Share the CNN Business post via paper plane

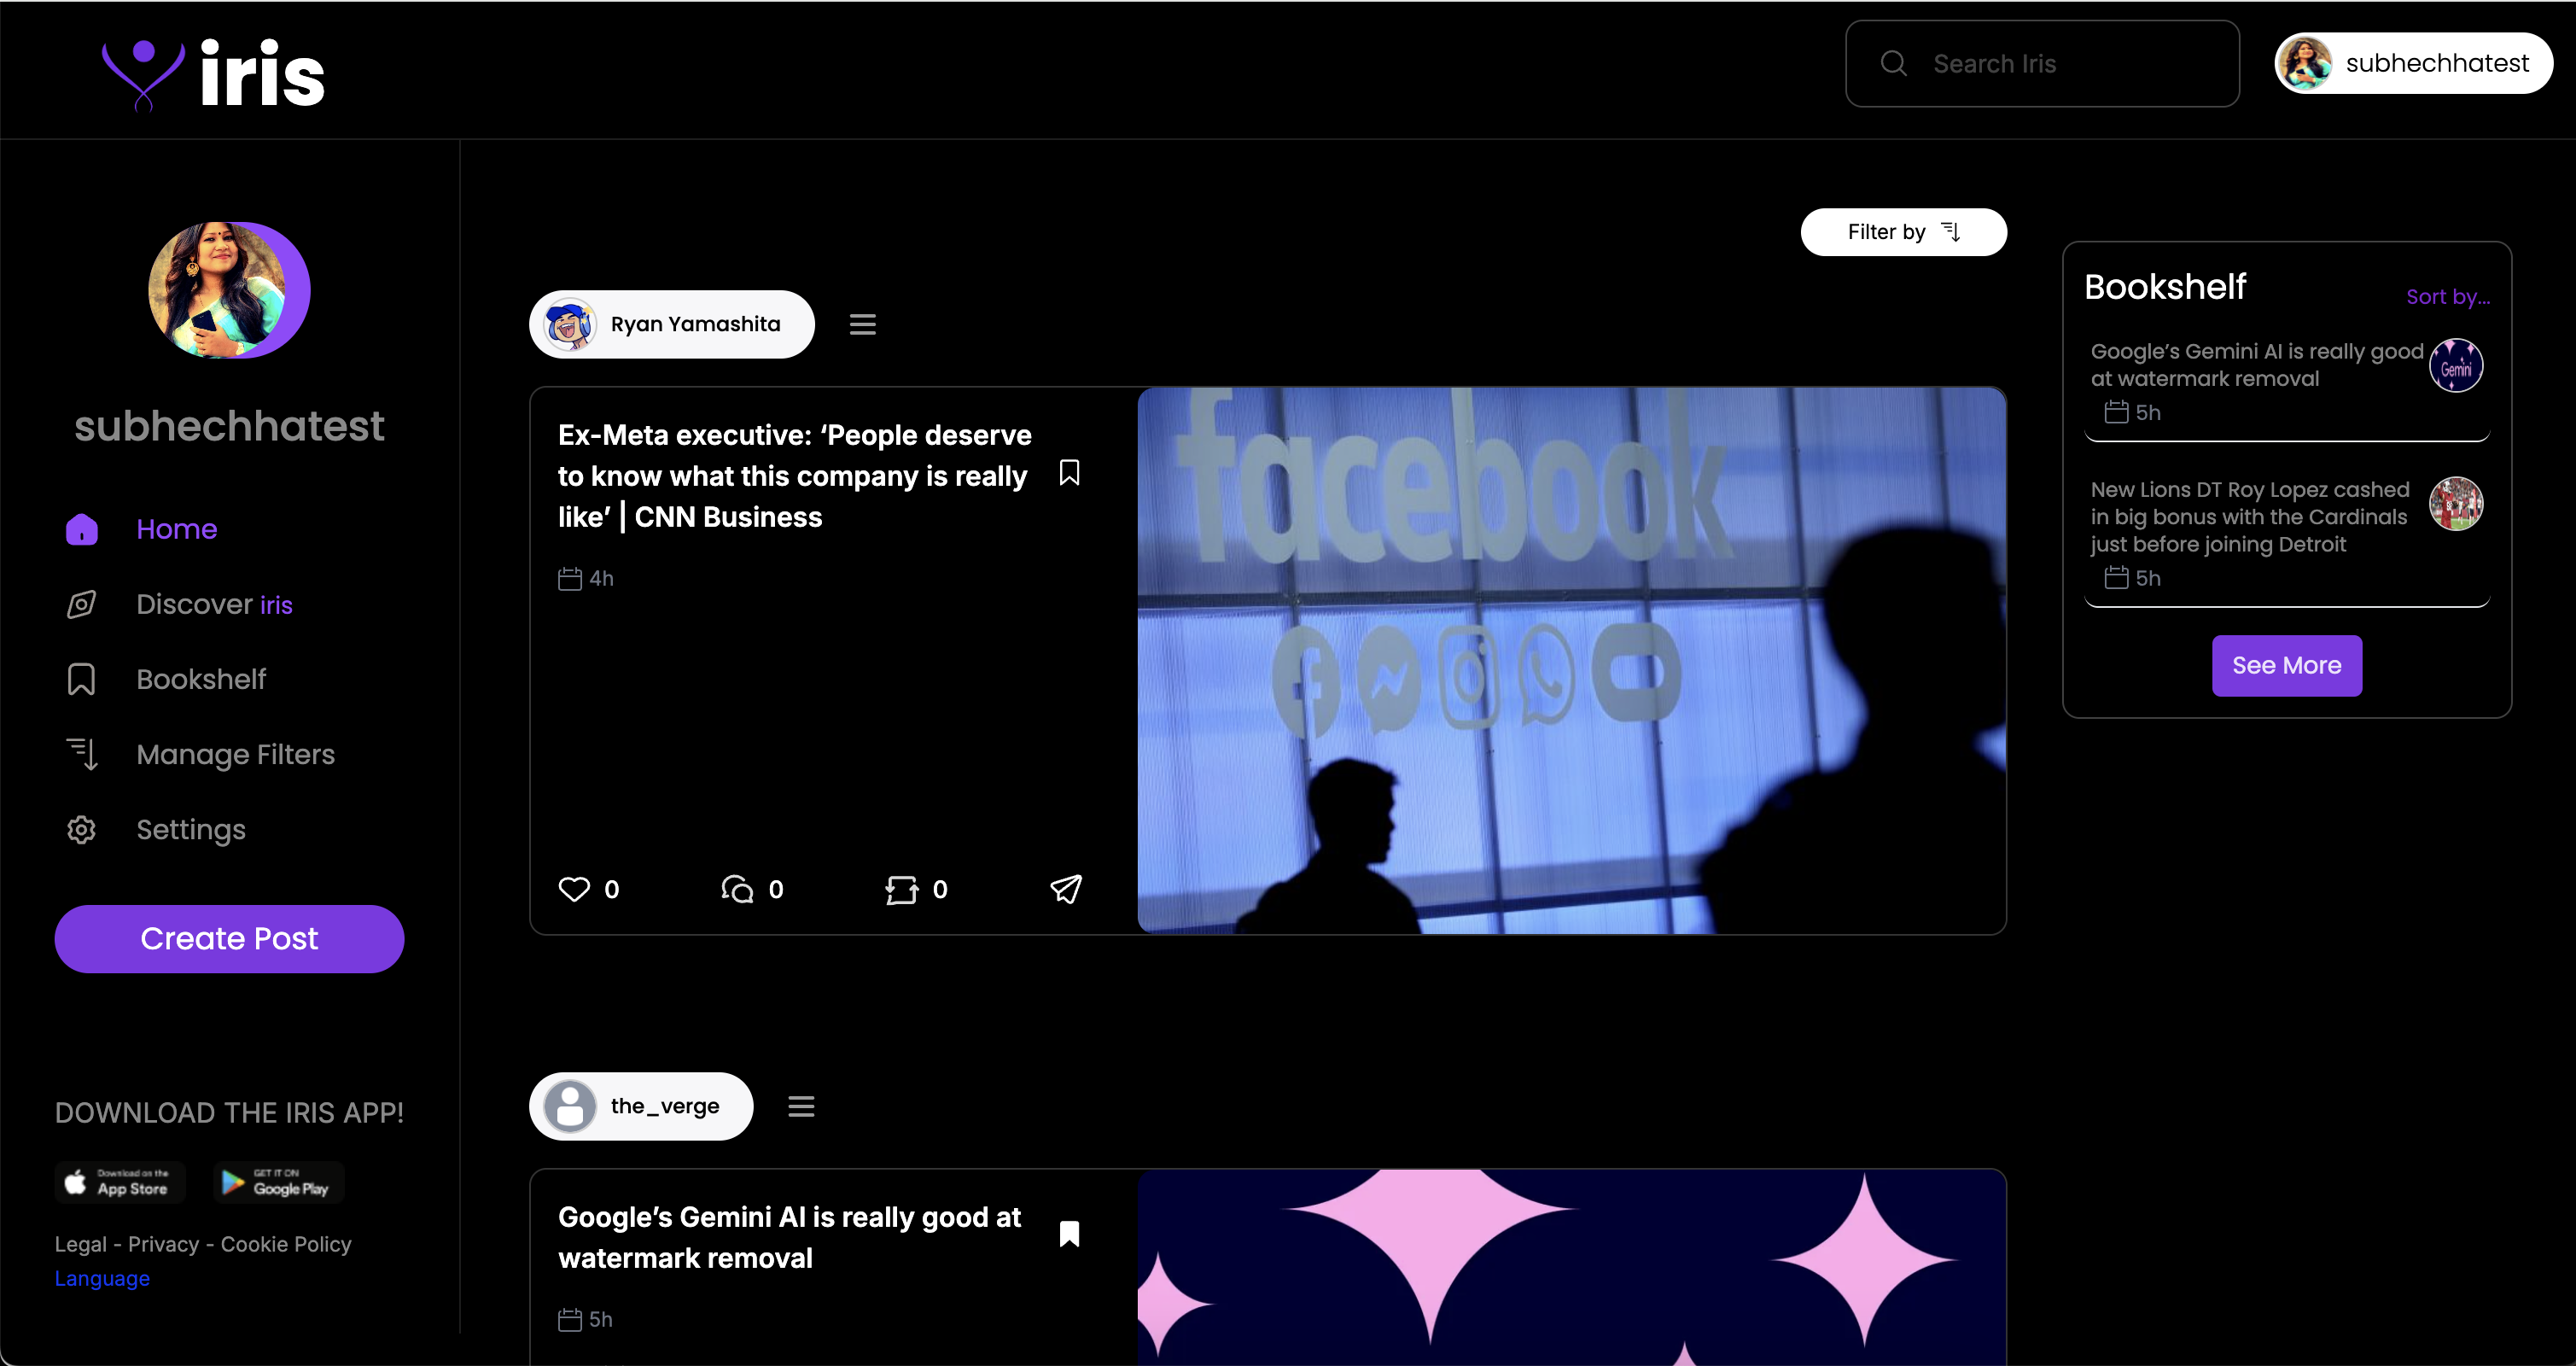coord(1066,889)
